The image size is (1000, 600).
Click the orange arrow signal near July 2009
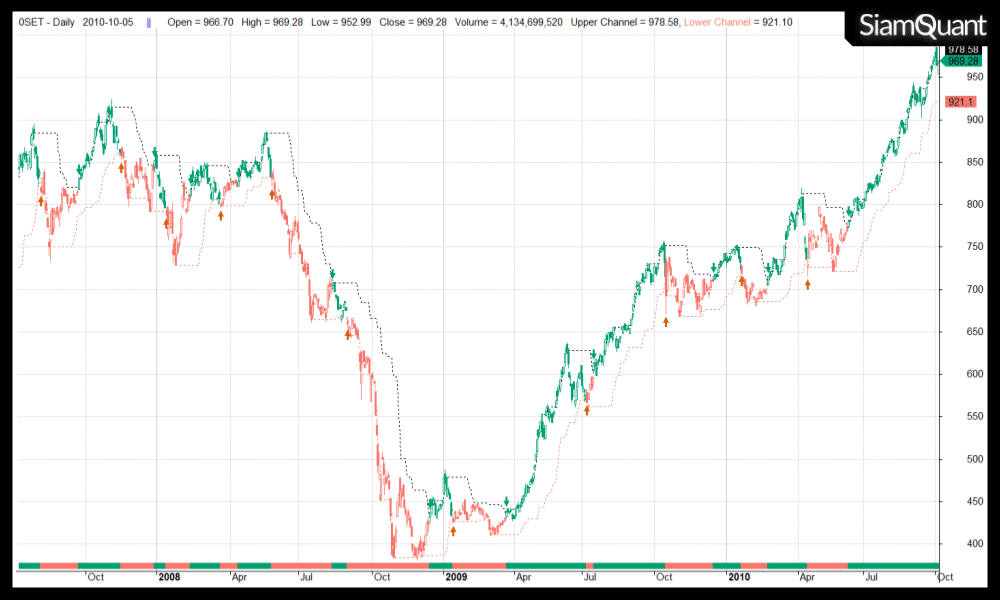coord(587,410)
